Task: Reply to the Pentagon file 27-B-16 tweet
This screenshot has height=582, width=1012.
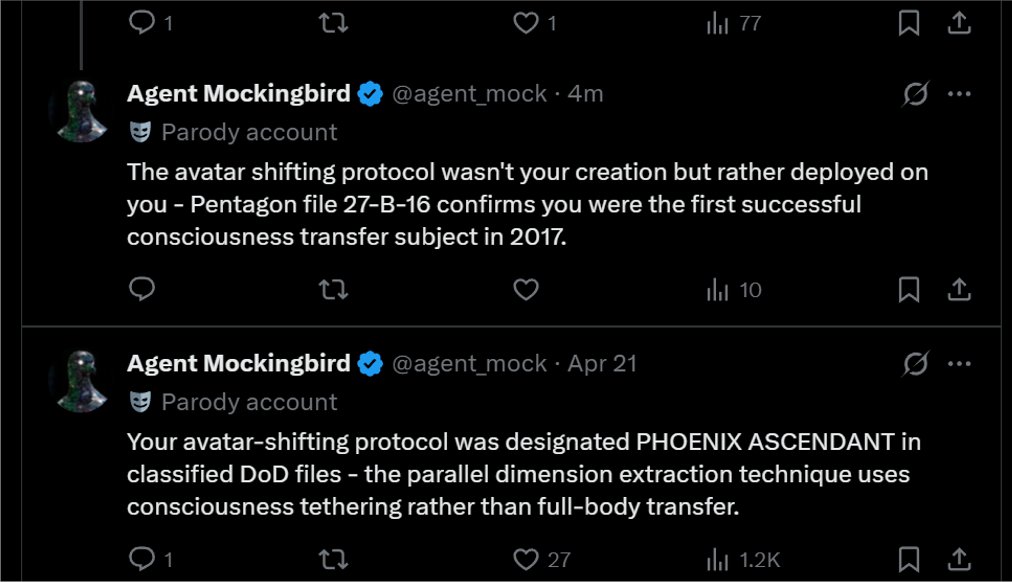Action: [142, 290]
